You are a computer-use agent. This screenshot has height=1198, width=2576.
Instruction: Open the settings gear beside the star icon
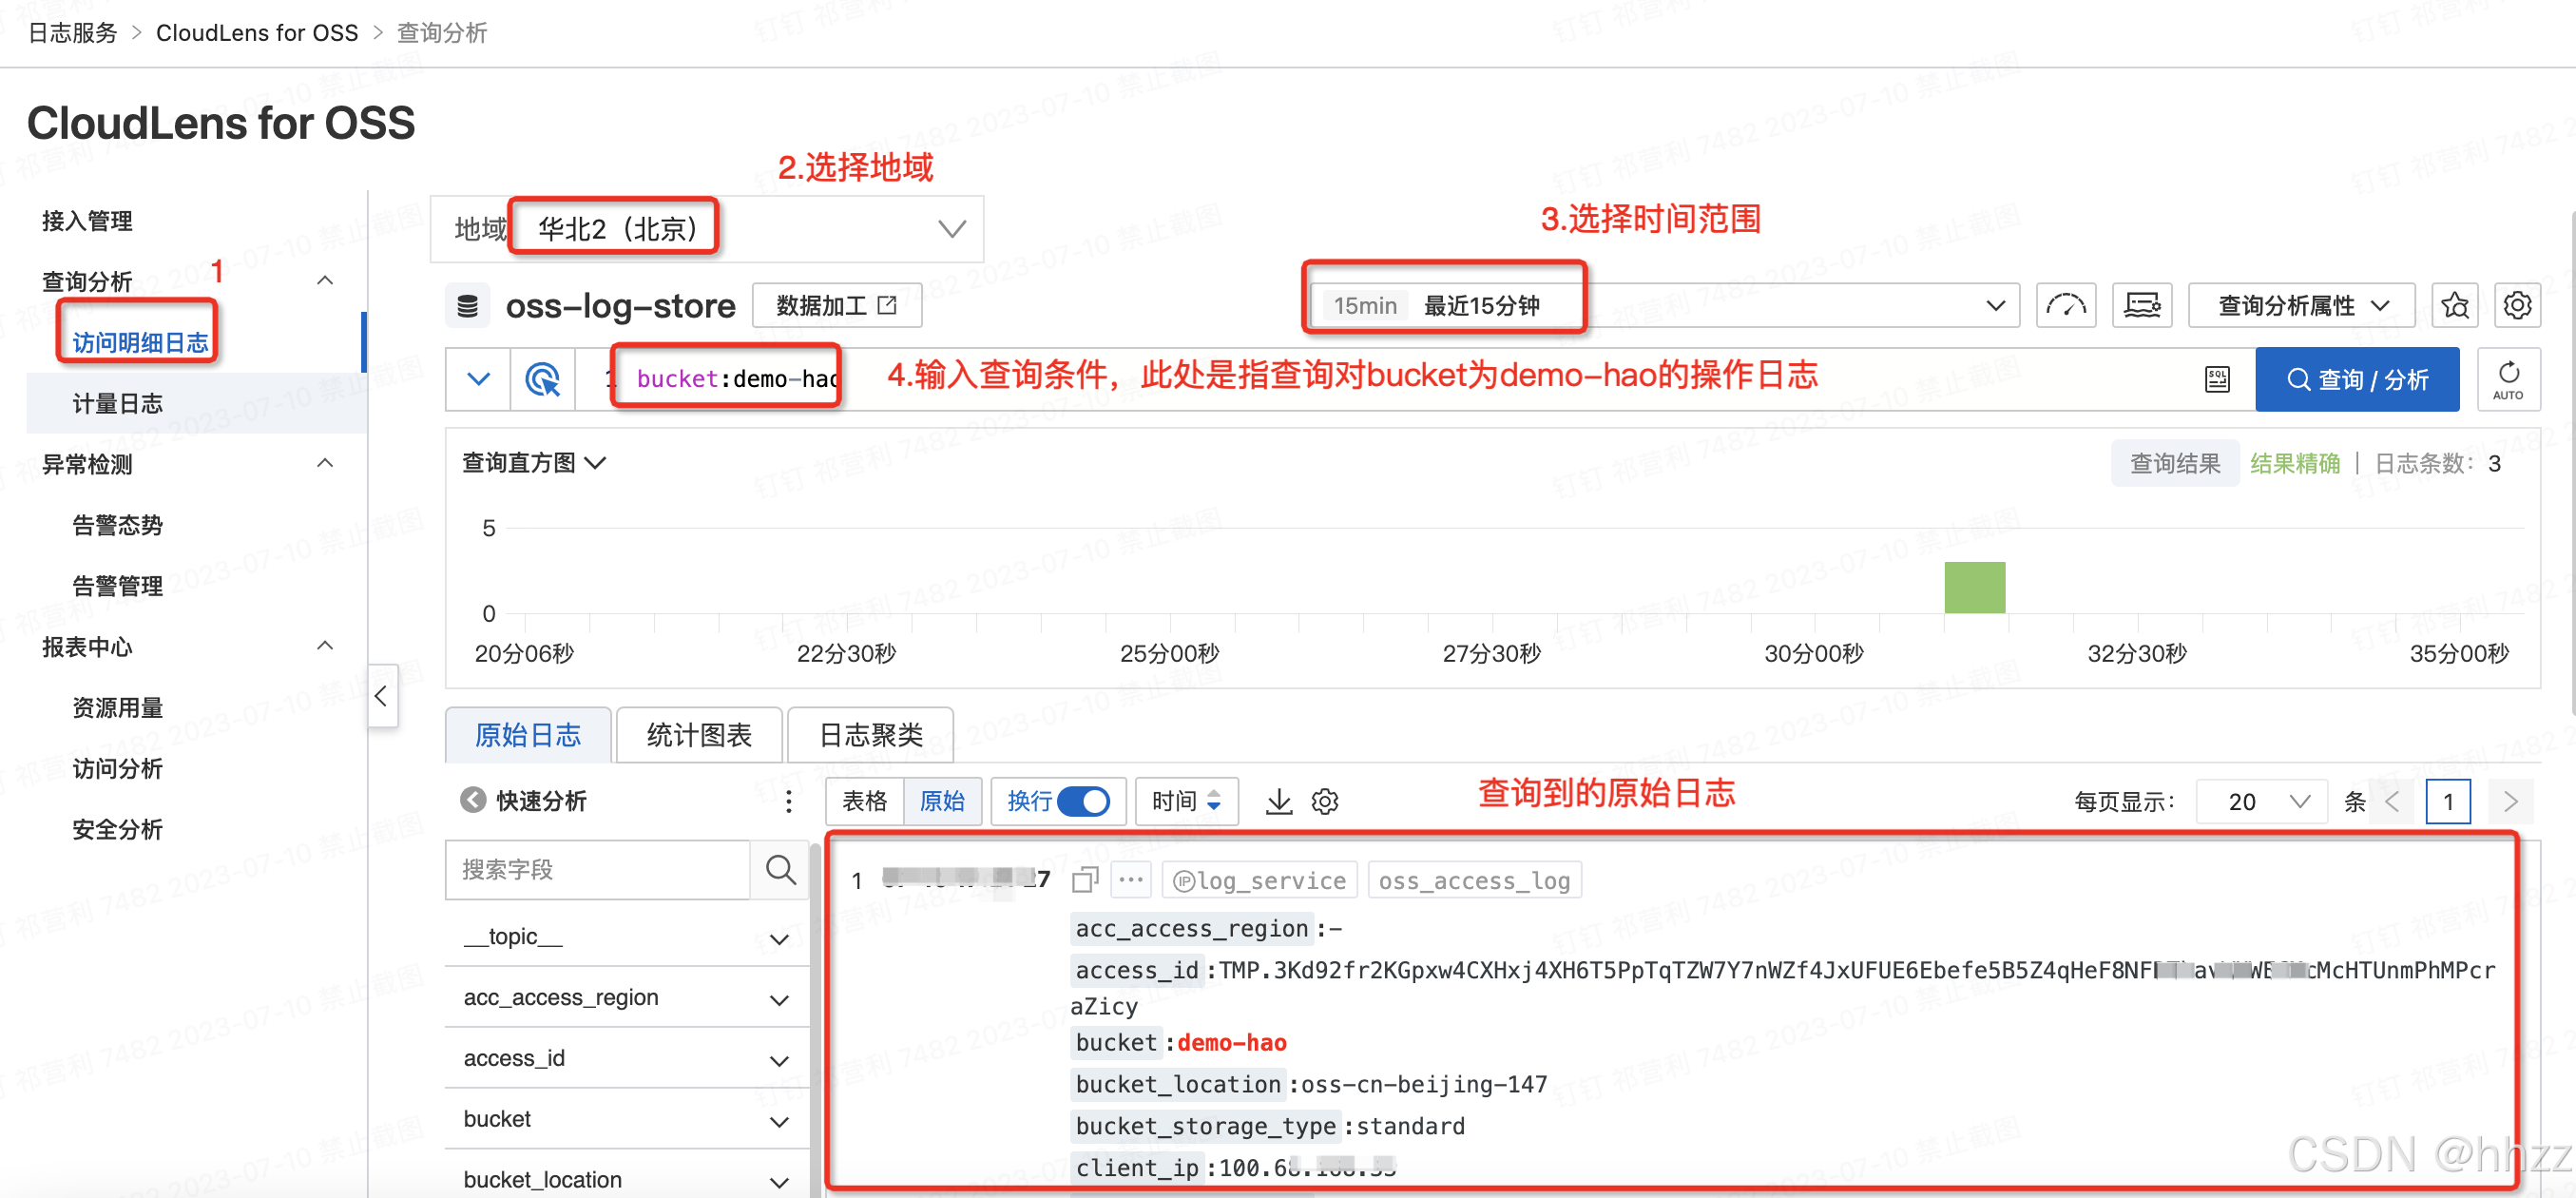pyautogui.click(x=2517, y=305)
